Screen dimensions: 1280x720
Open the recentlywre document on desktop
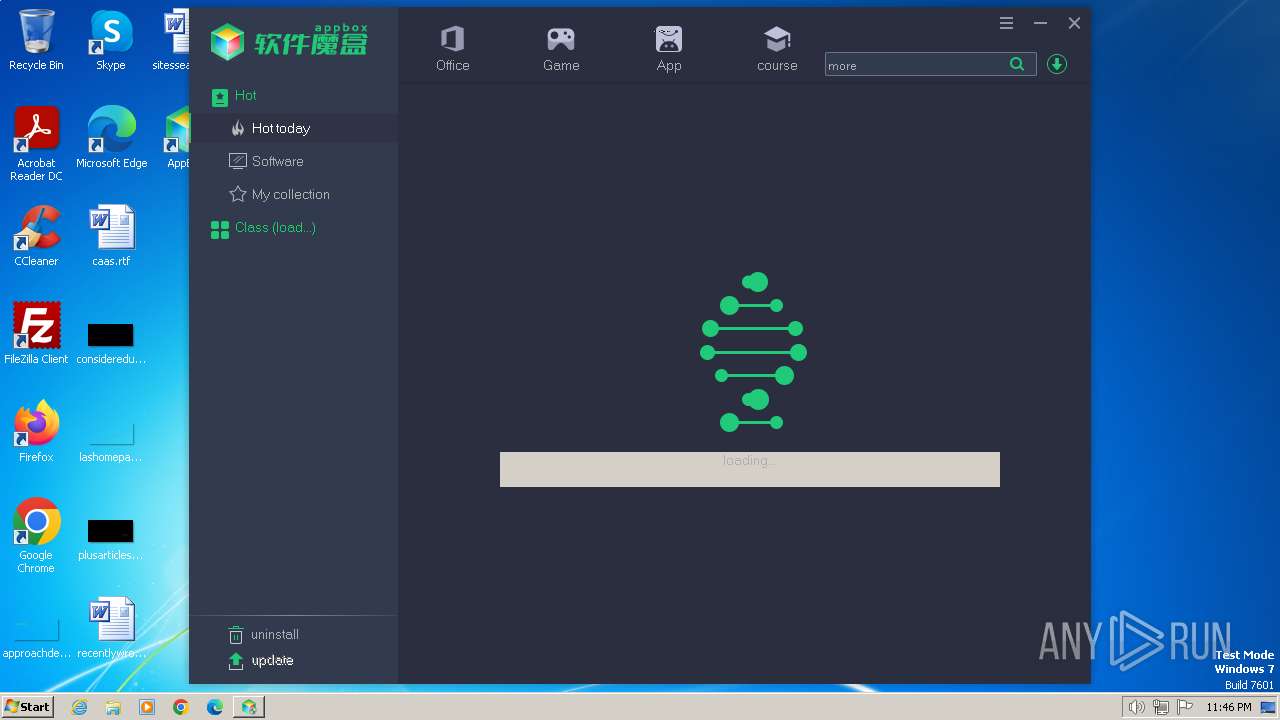click(111, 628)
